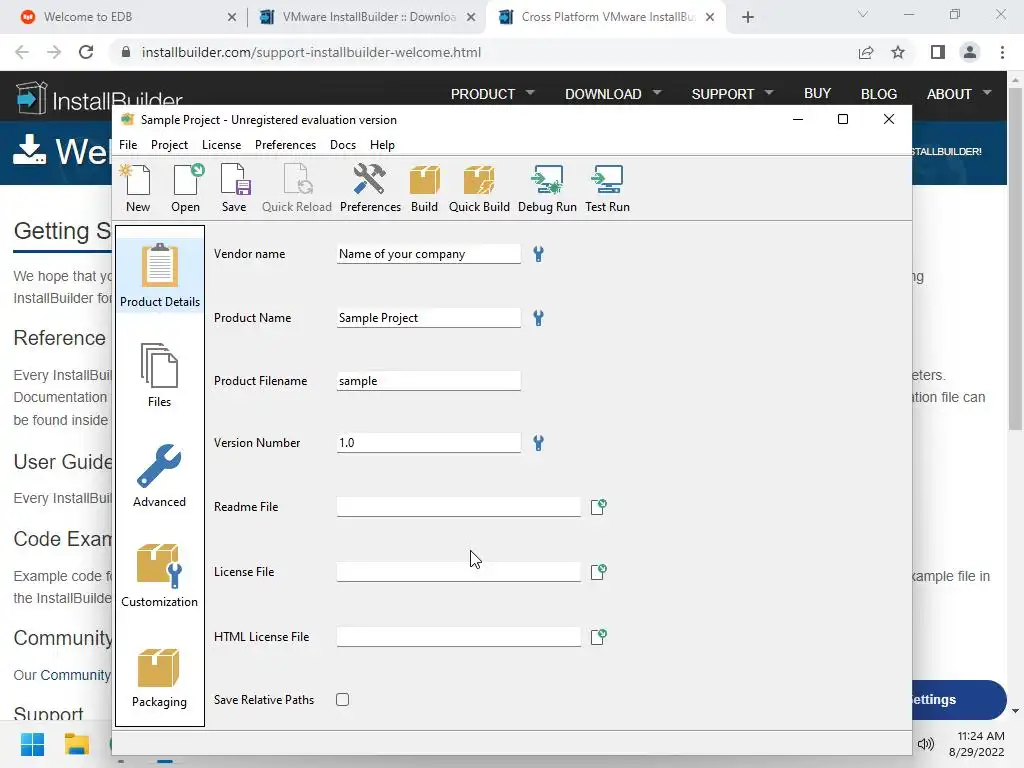Open the File menu

pyautogui.click(x=128, y=145)
